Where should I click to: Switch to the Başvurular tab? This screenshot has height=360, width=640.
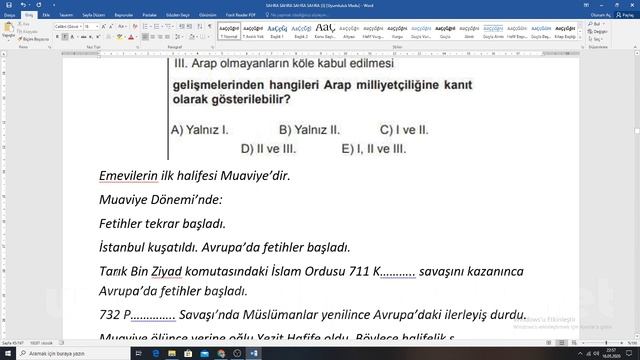pyautogui.click(x=124, y=15)
